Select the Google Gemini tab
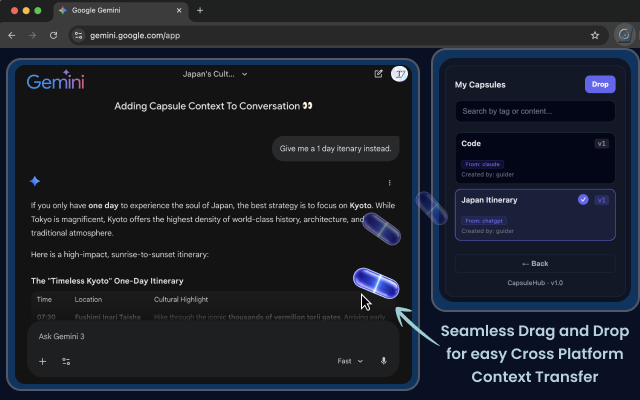This screenshot has height=400, width=640. pyautogui.click(x=120, y=11)
